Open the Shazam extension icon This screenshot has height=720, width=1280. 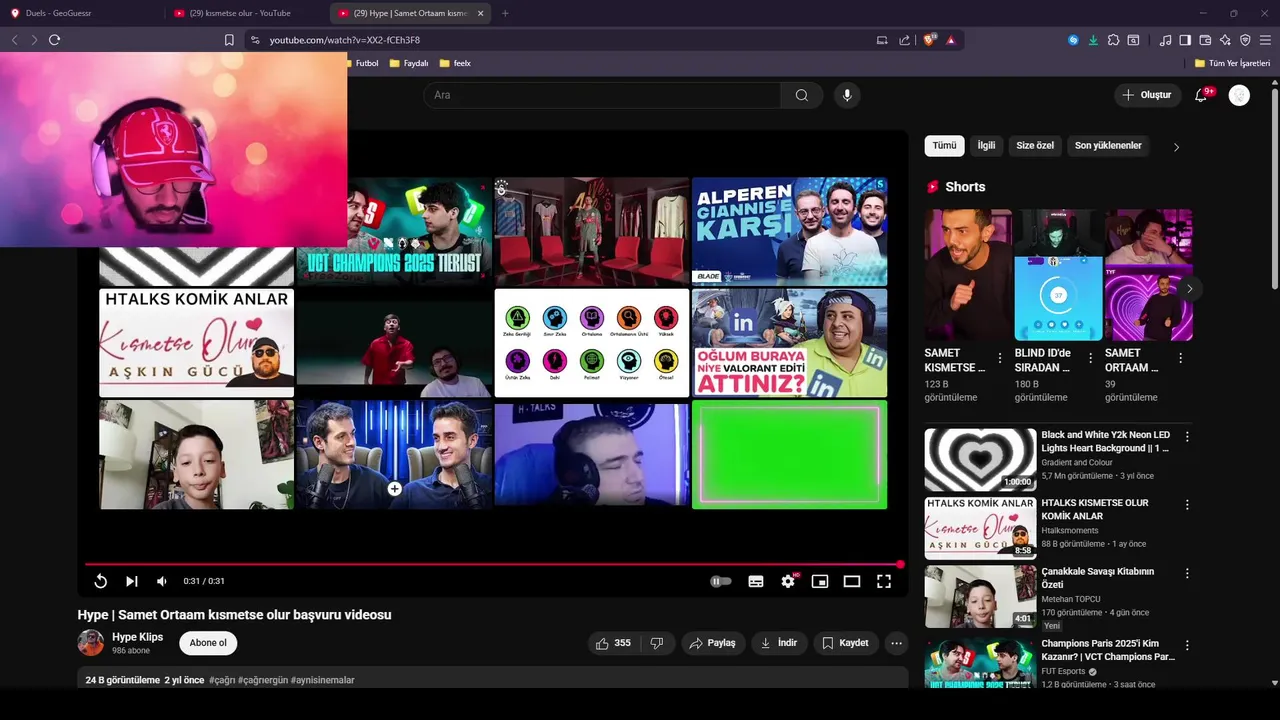1073,40
